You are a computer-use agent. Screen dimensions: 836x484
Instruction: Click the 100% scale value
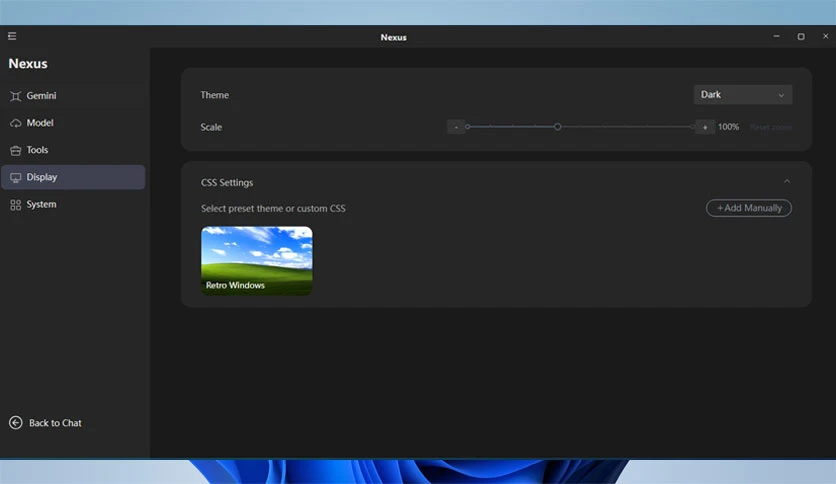(x=728, y=127)
